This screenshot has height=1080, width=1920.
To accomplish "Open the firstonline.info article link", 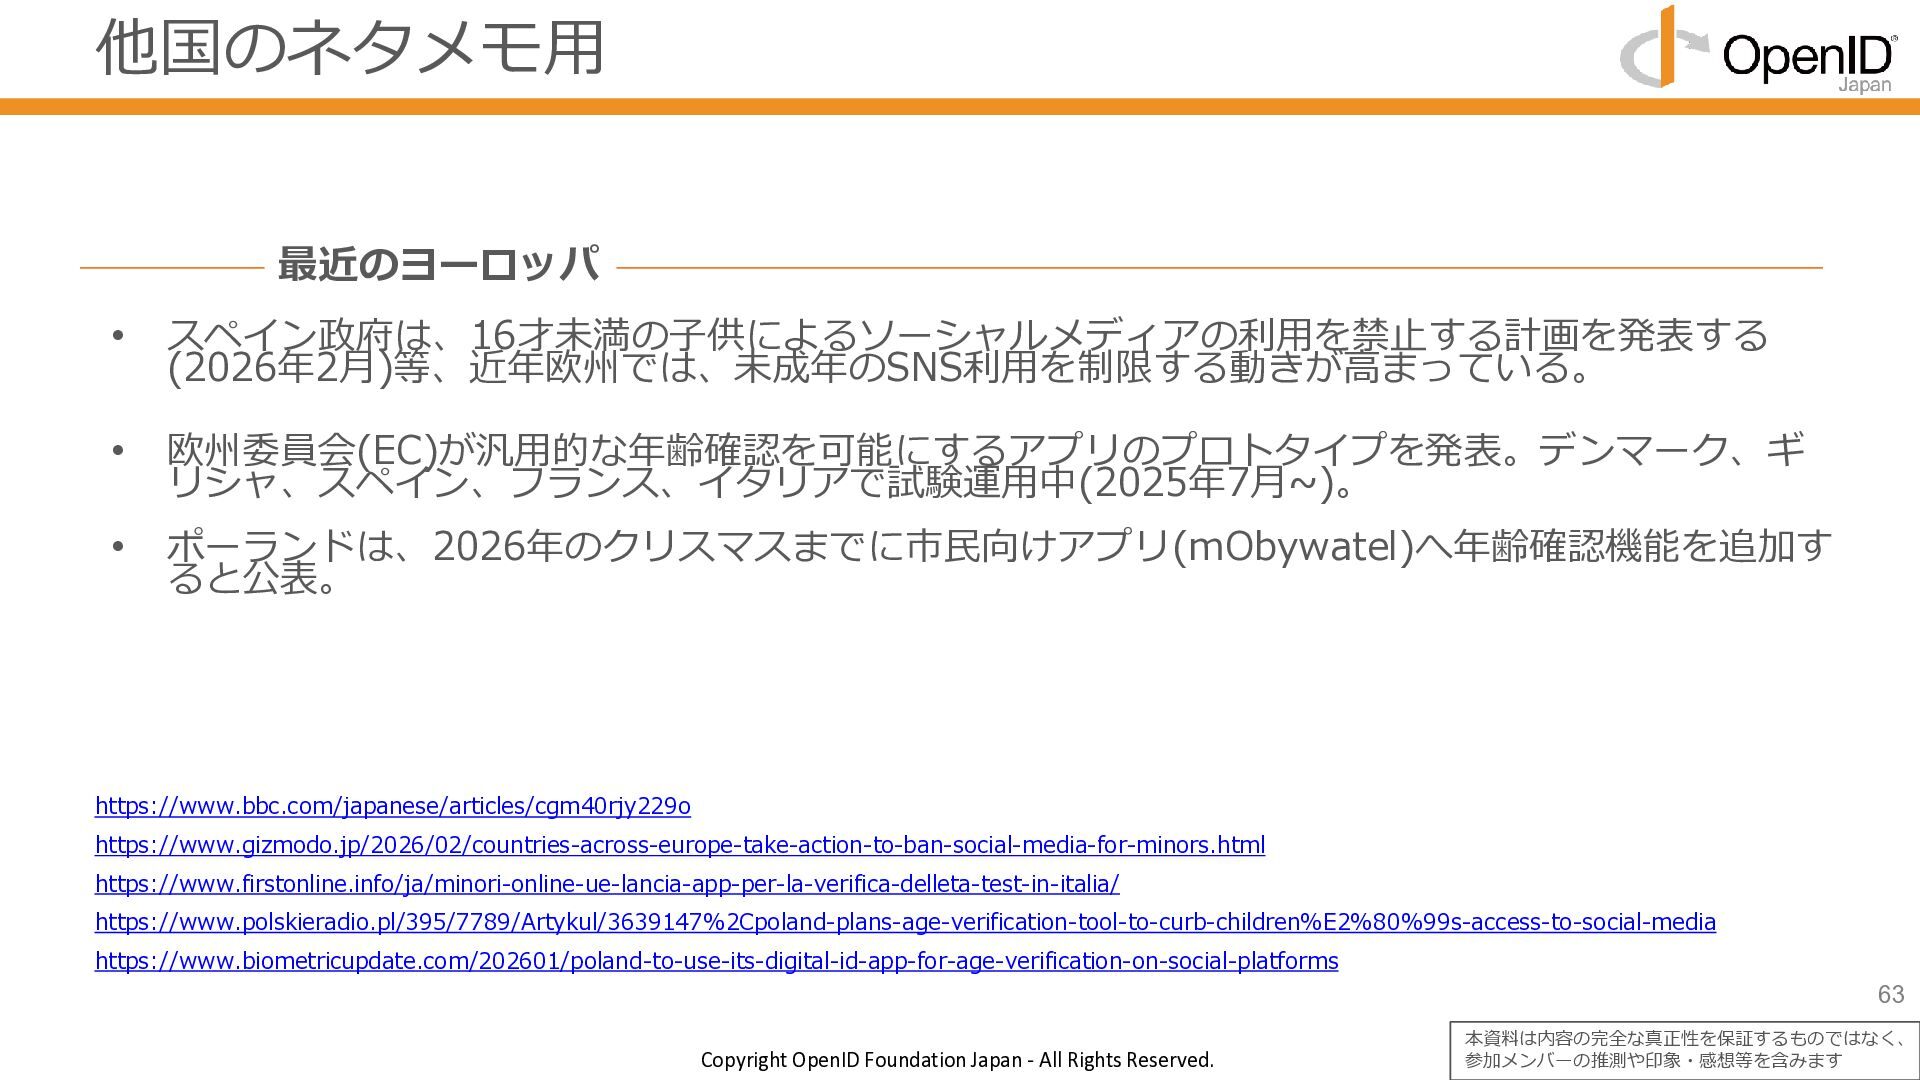I will click(x=606, y=884).
